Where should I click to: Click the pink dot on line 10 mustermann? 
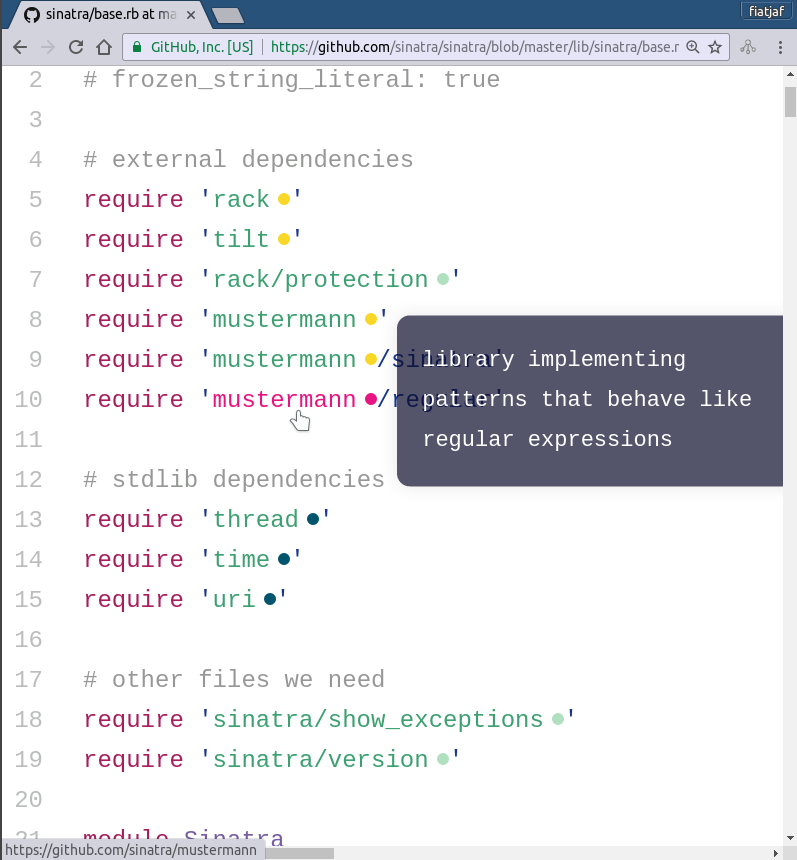(x=371, y=399)
